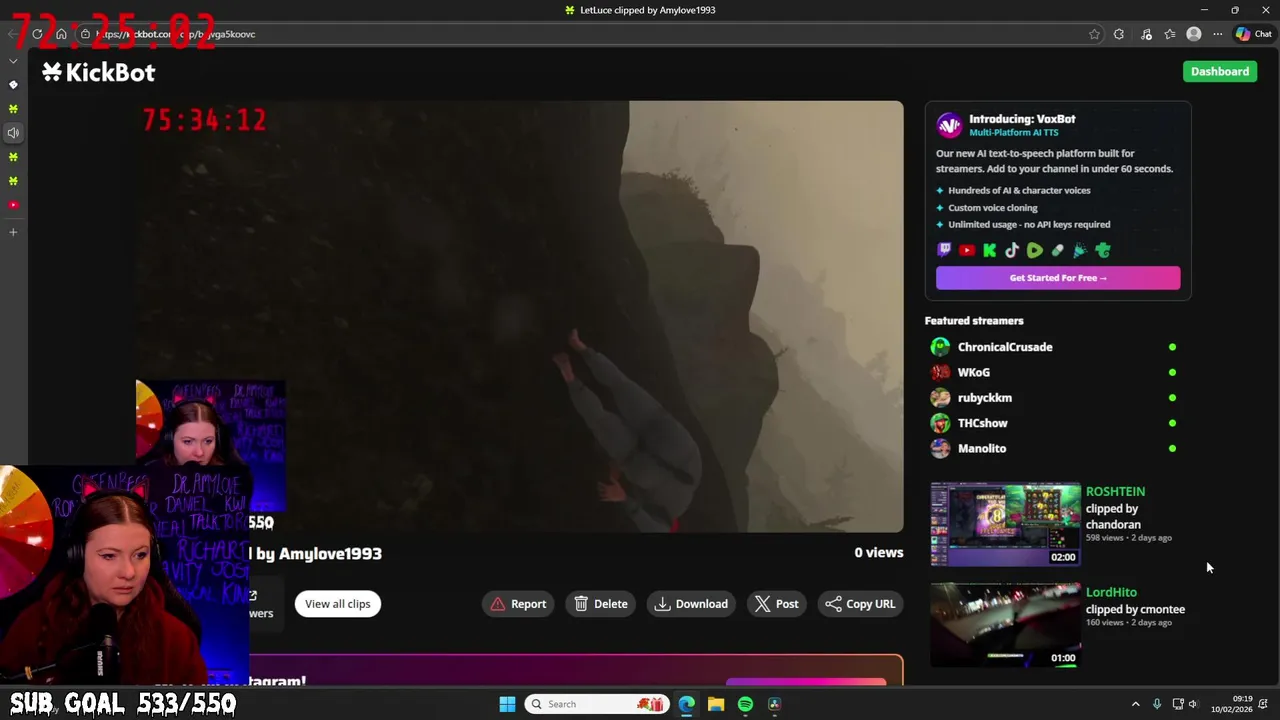Click the KickBot logo
1280x720 pixels.
click(x=98, y=72)
